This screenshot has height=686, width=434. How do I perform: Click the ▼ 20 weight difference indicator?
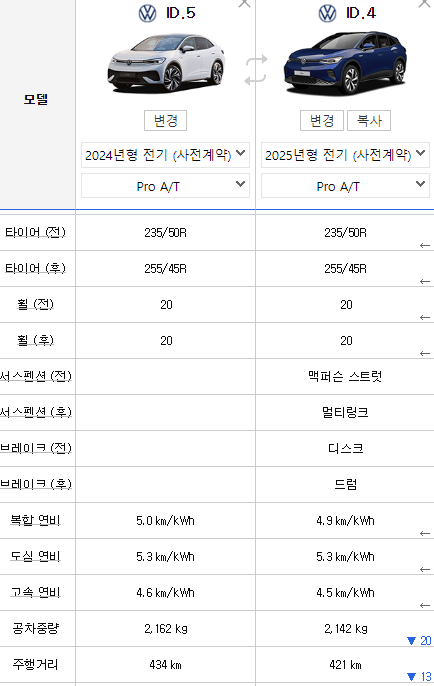point(419,640)
